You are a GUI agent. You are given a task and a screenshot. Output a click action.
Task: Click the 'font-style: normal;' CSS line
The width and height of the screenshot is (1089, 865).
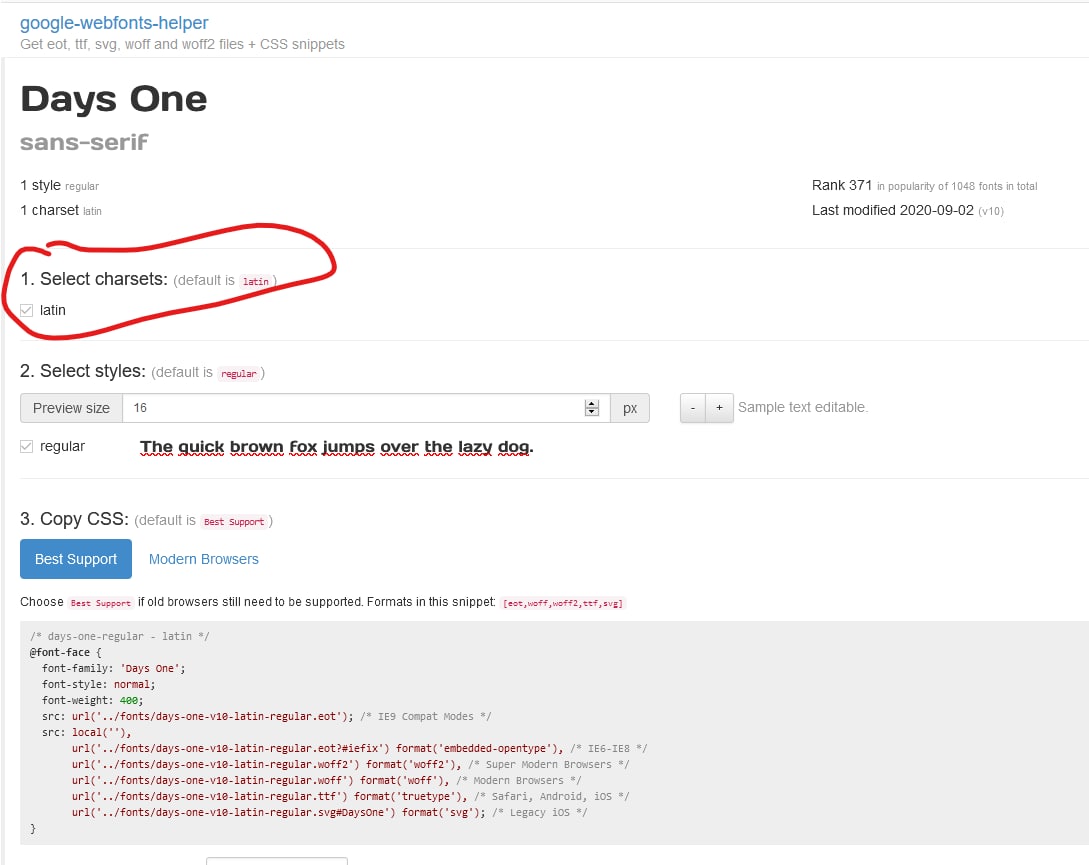[99, 684]
